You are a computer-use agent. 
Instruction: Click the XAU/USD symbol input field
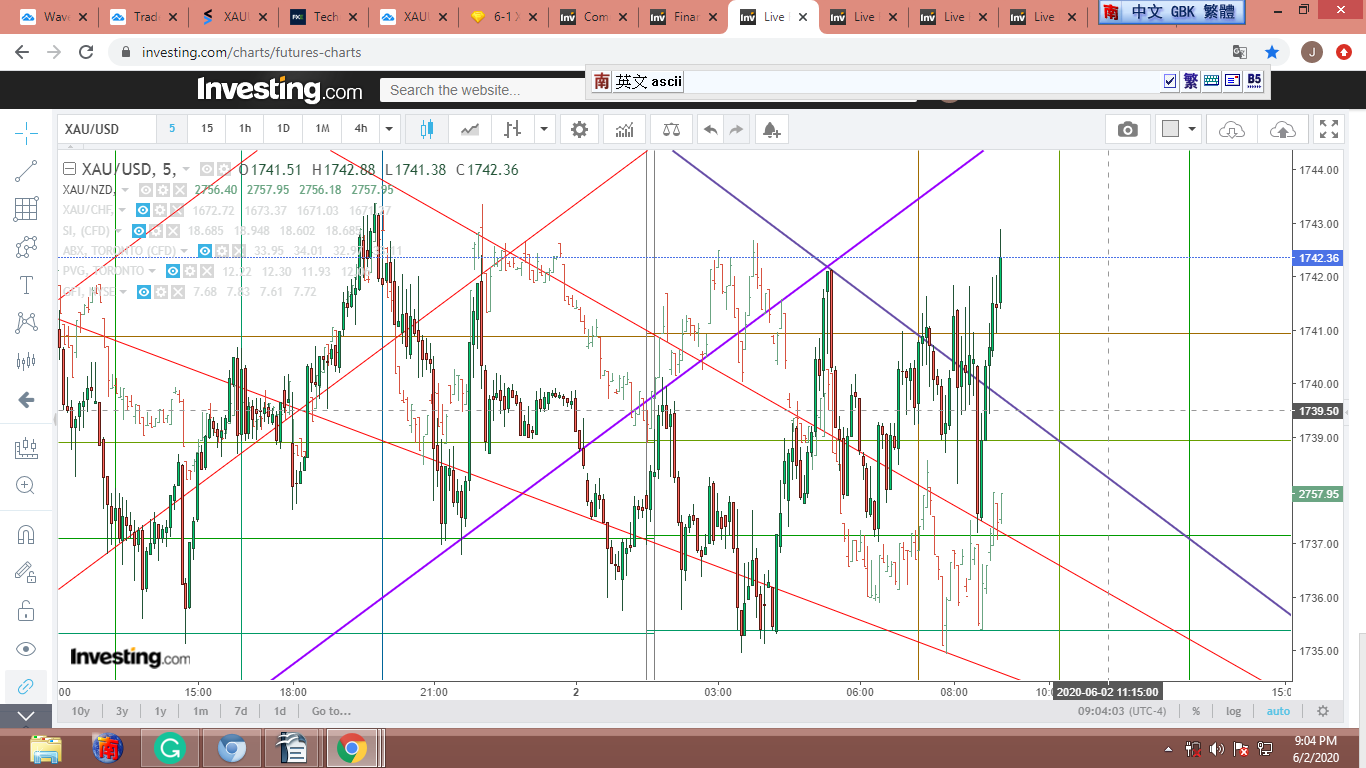[x=107, y=129]
